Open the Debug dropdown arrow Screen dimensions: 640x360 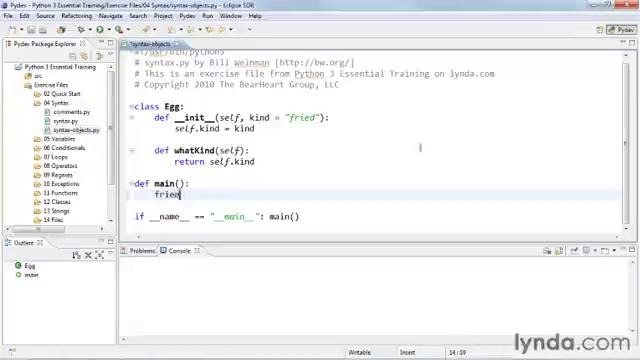tap(90, 30)
